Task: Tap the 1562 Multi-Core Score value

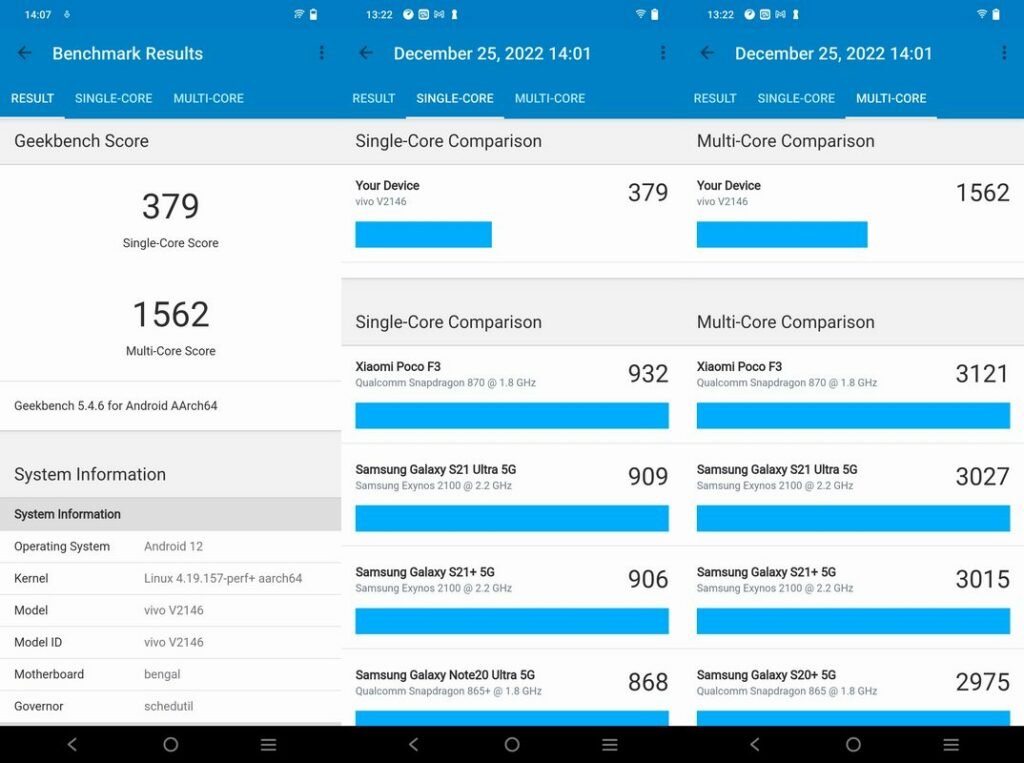Action: coord(170,314)
